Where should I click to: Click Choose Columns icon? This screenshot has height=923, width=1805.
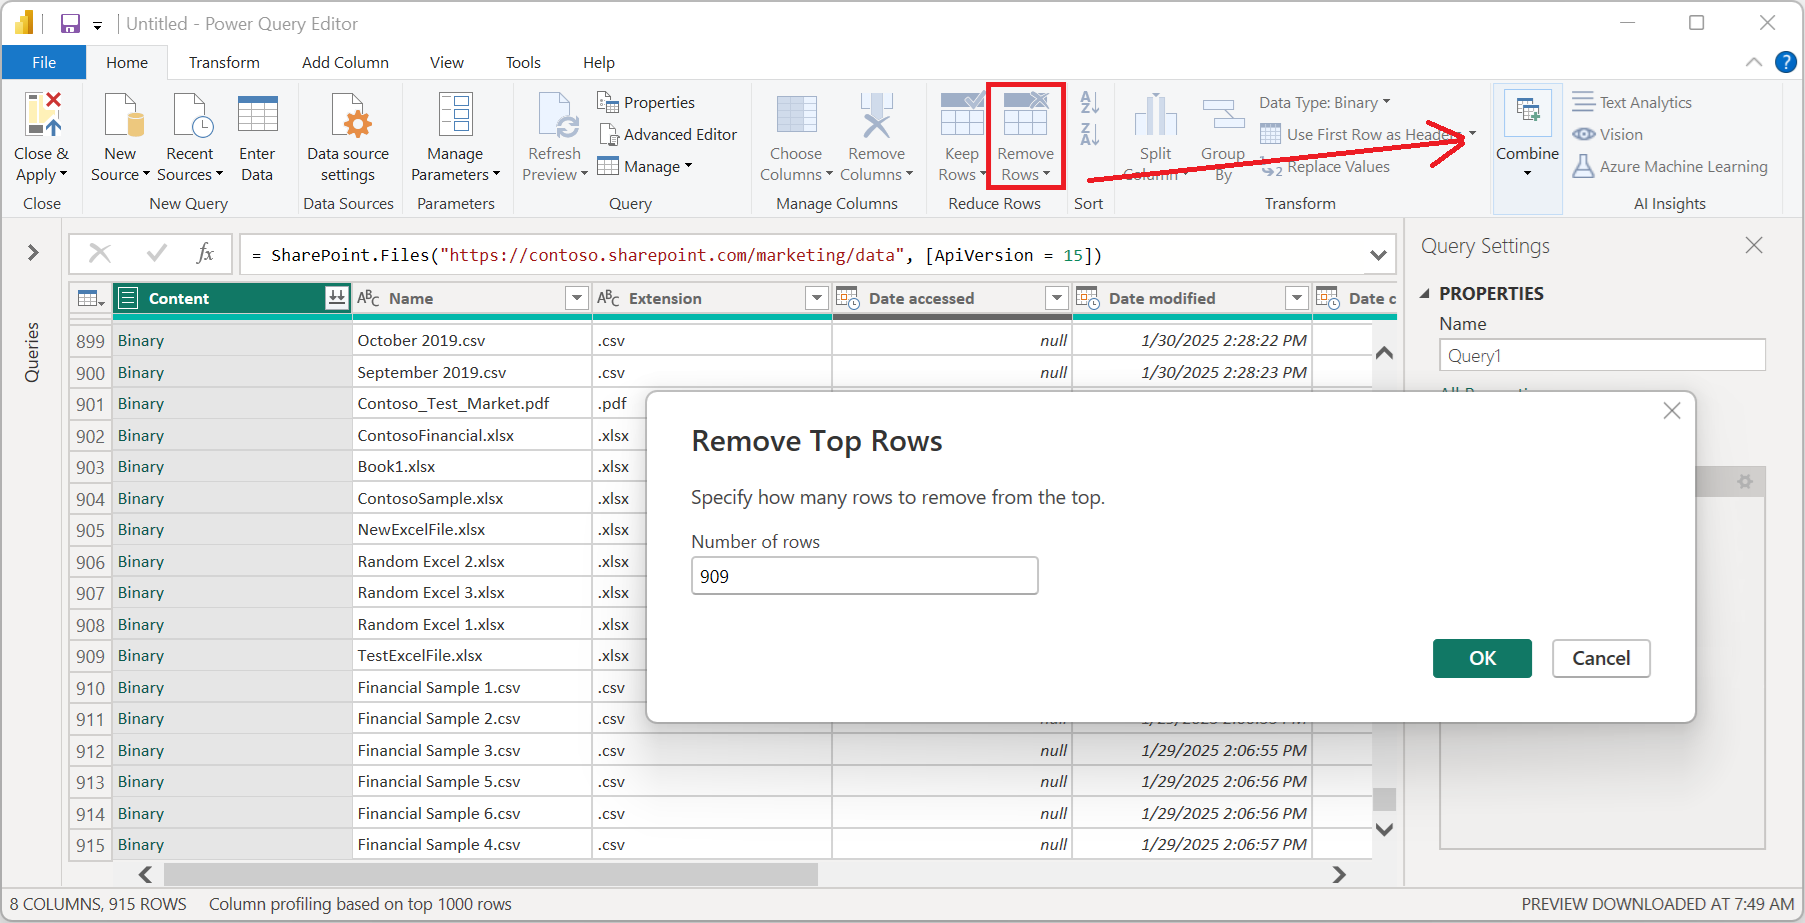(796, 115)
